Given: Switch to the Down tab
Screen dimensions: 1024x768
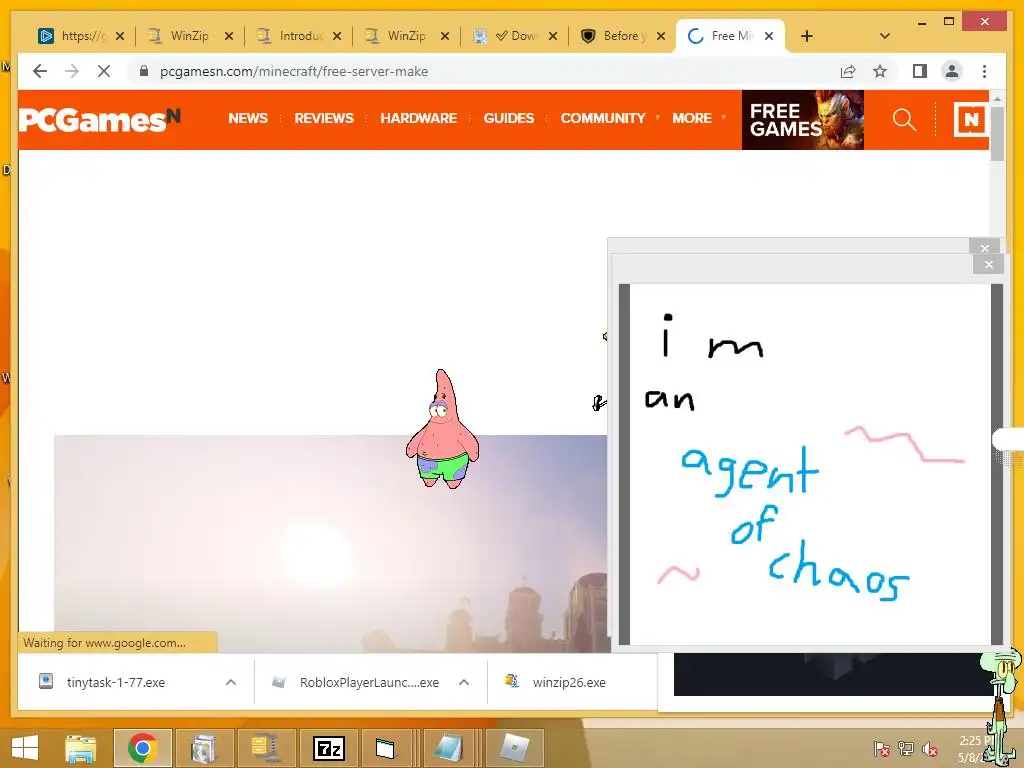Looking at the screenshot, I should click(x=515, y=36).
